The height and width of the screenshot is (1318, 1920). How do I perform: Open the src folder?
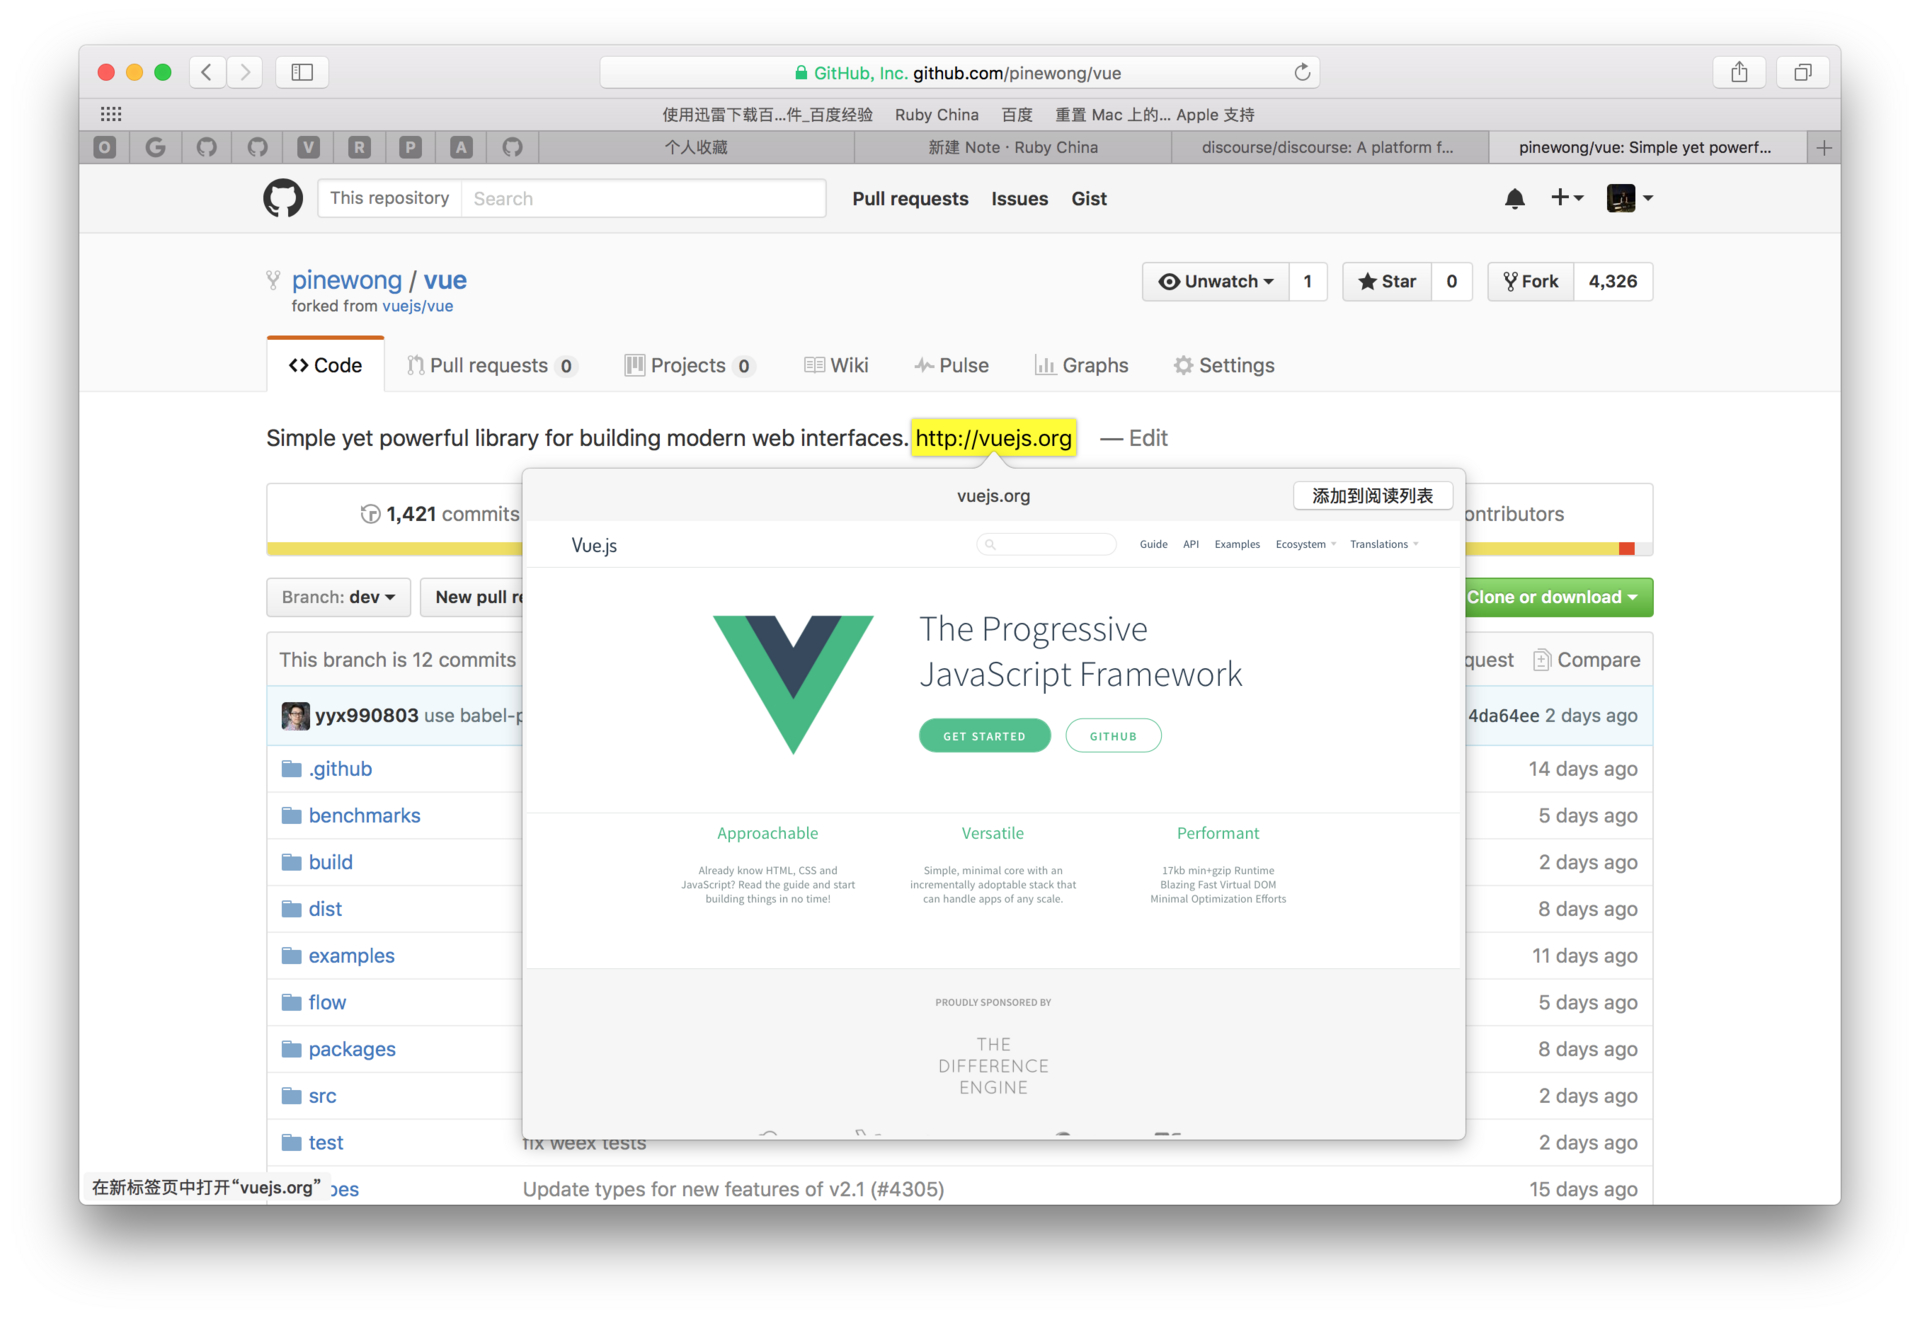pos(322,1096)
